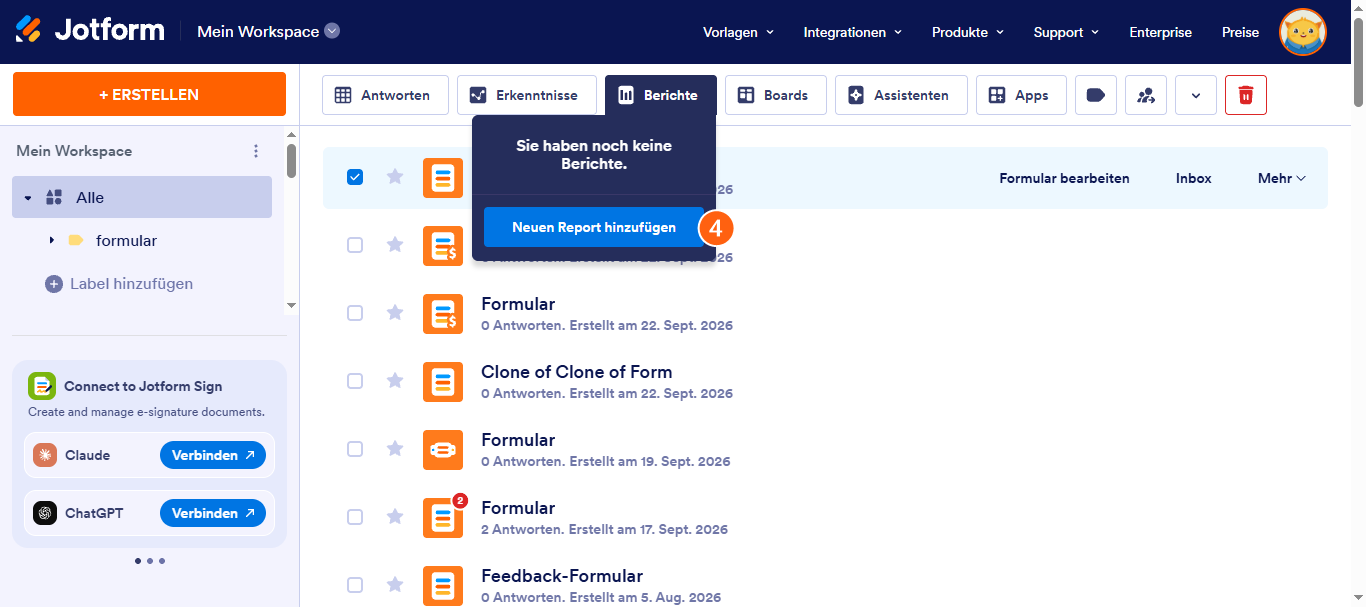
Task: Expand the formular label tree item
Action: [x=52, y=241]
